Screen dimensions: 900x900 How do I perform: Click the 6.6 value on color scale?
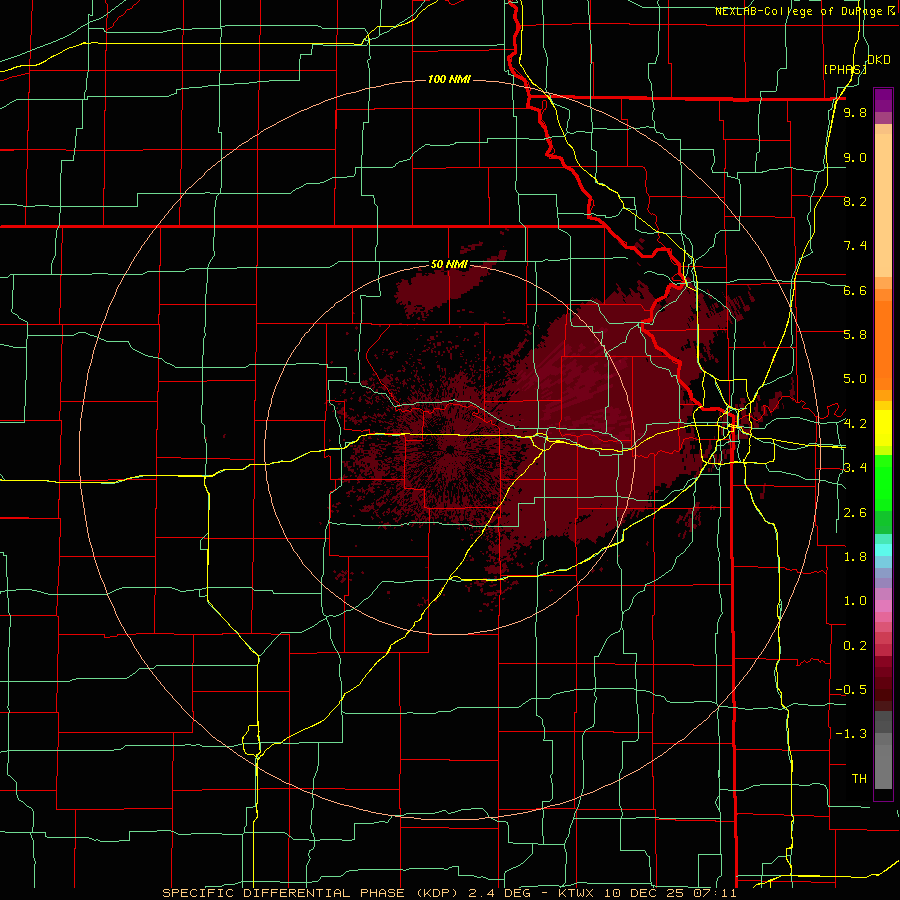click(x=855, y=290)
